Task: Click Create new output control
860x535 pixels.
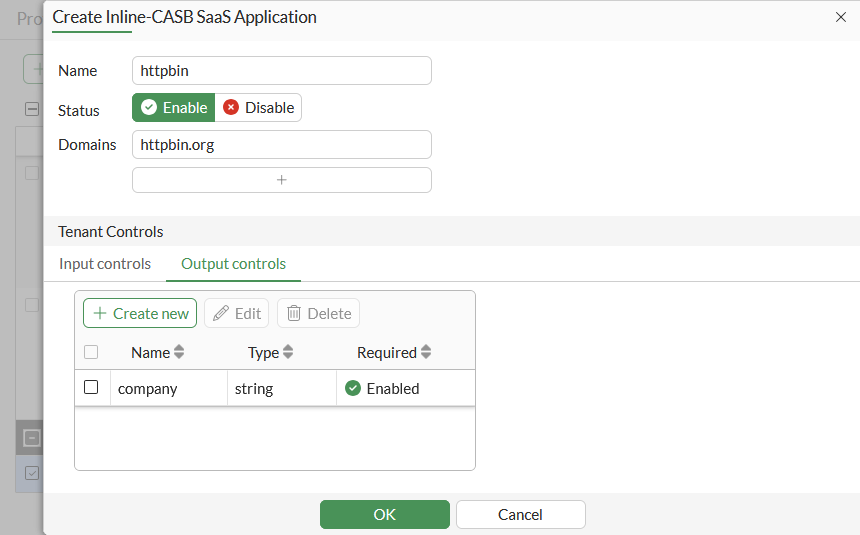Action: pyautogui.click(x=140, y=313)
